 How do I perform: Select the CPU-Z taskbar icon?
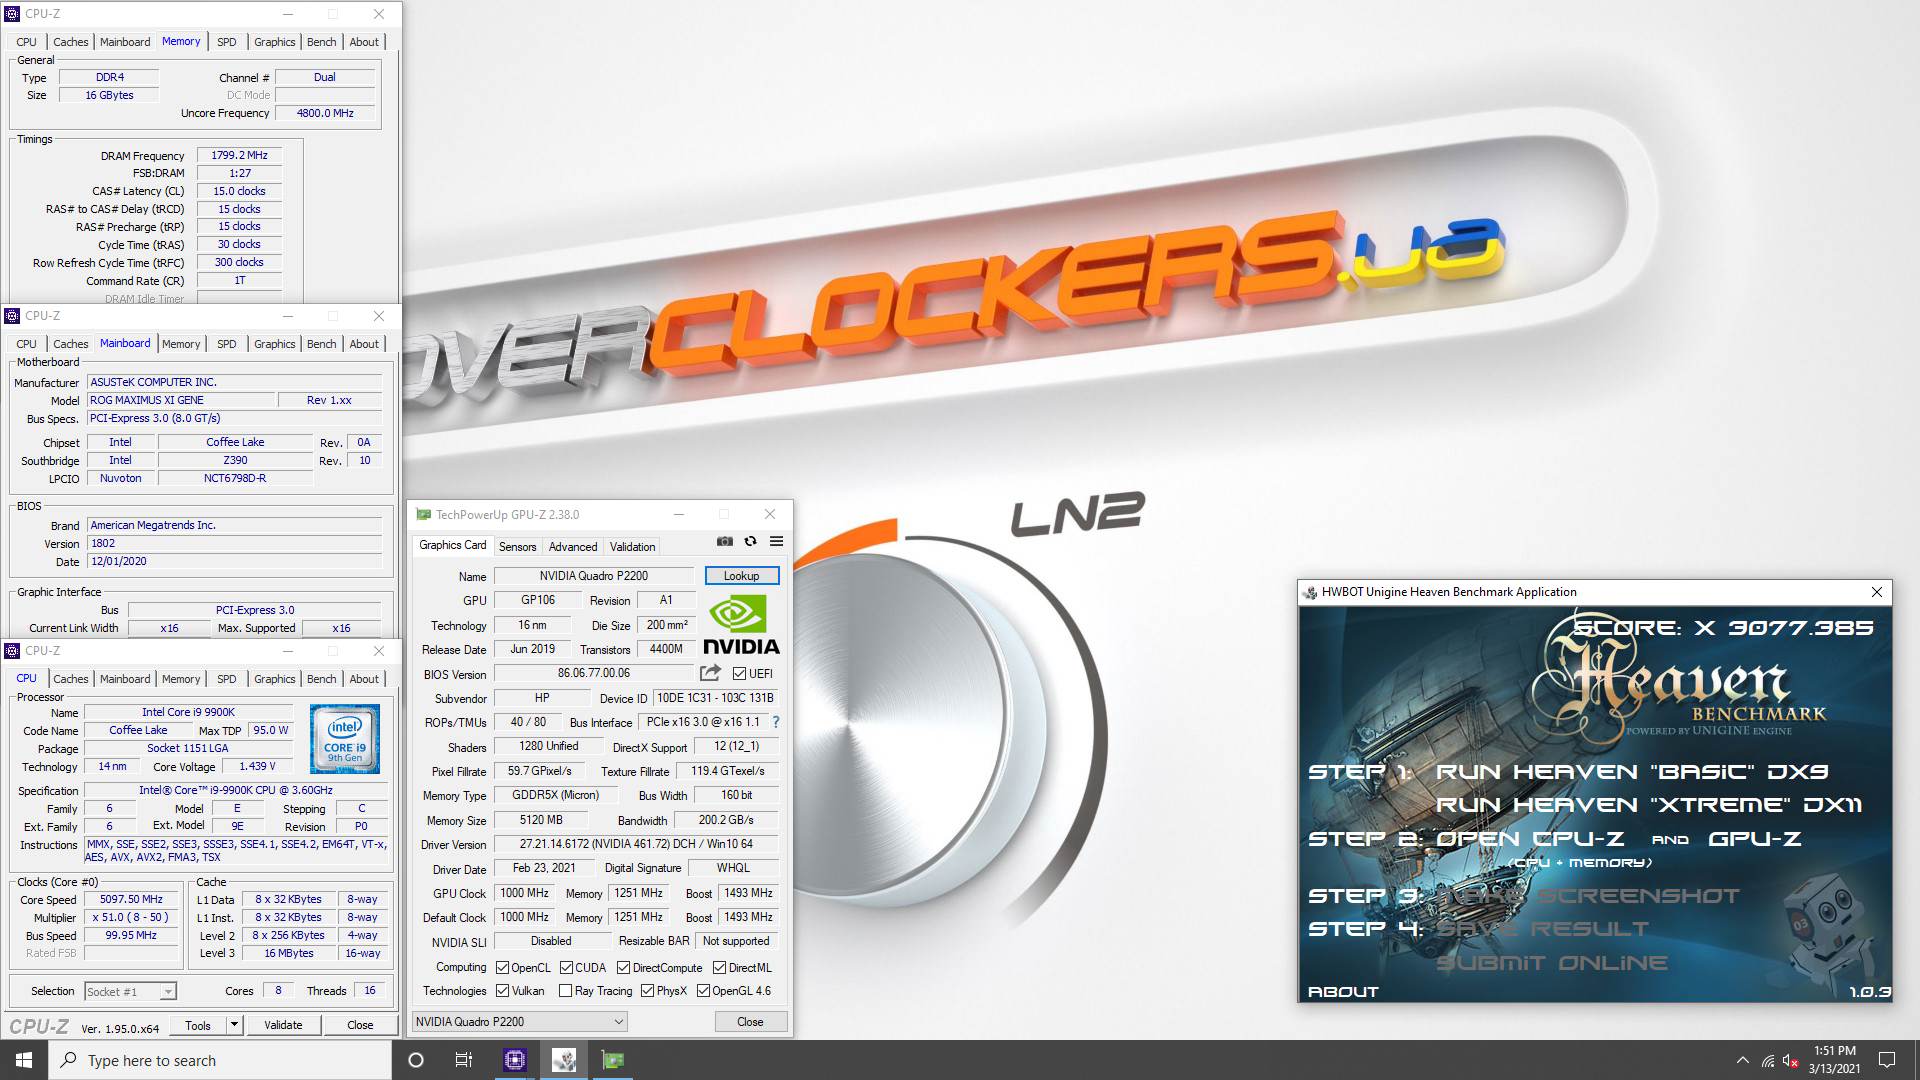[x=514, y=1060]
